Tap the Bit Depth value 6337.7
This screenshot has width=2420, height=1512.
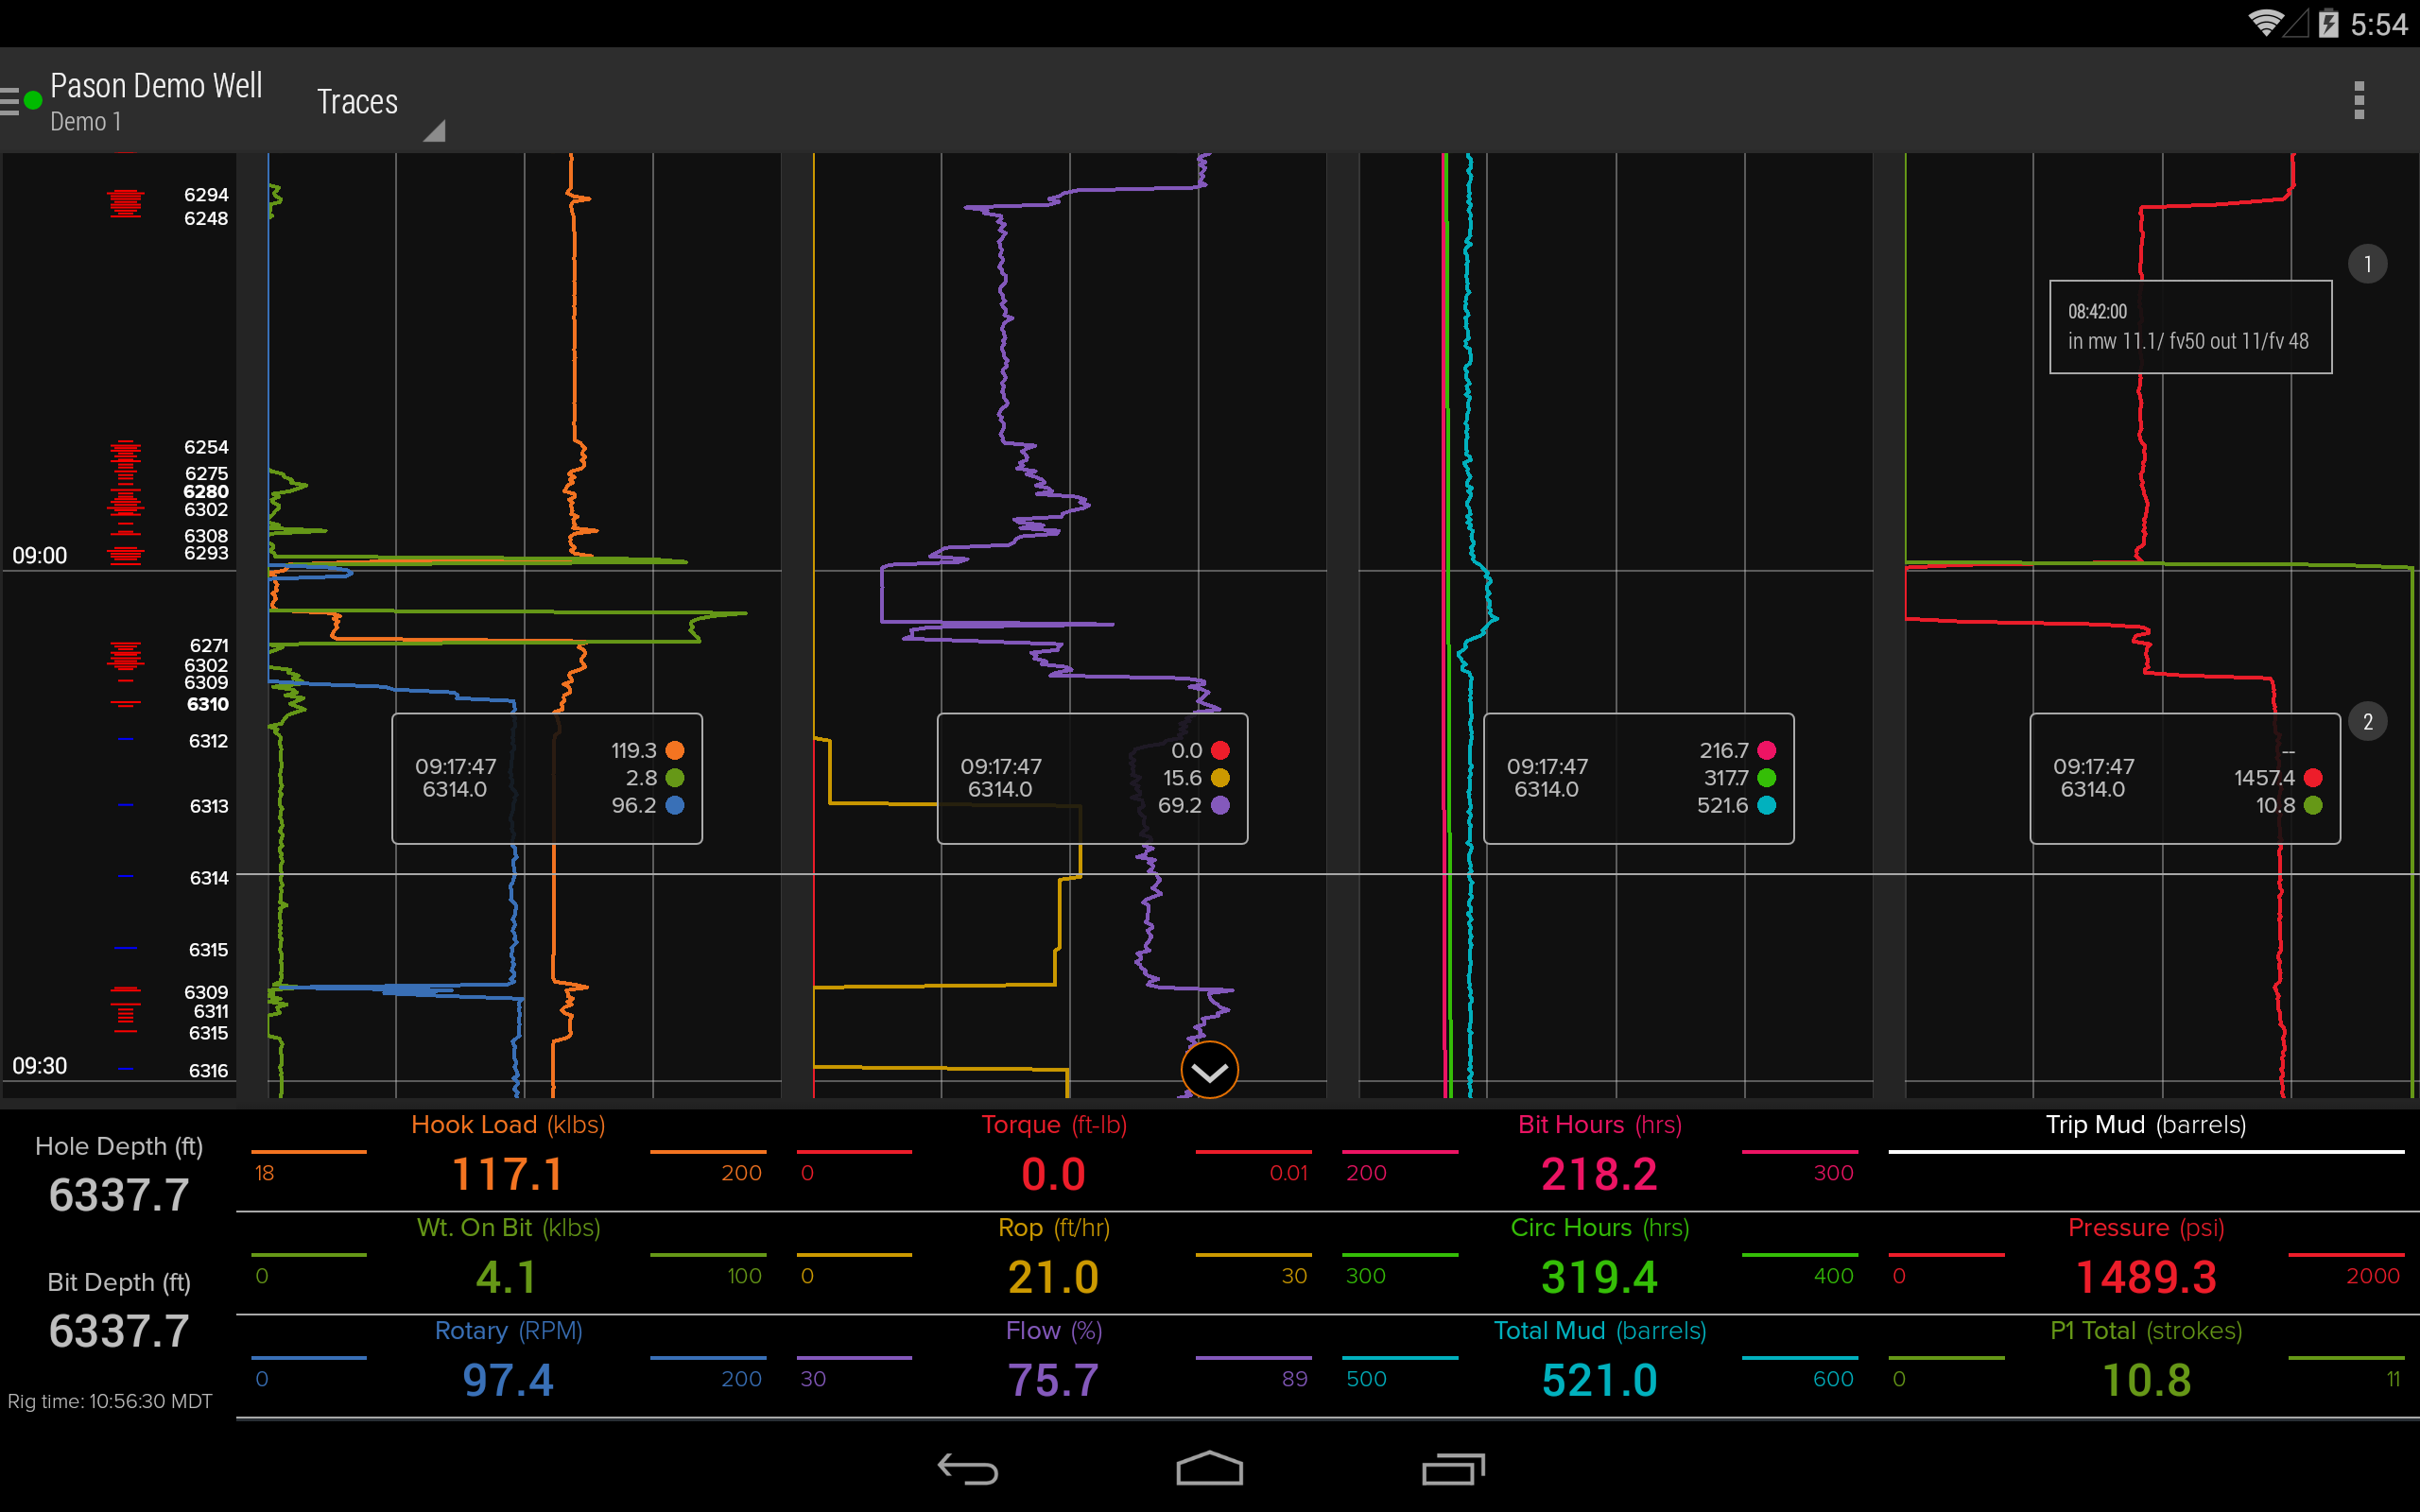[119, 1331]
